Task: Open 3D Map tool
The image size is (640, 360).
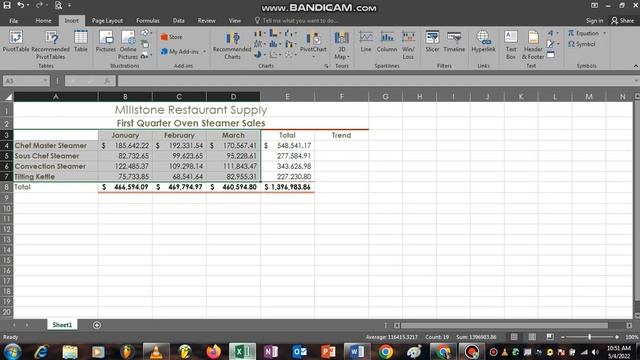Action: (x=342, y=45)
